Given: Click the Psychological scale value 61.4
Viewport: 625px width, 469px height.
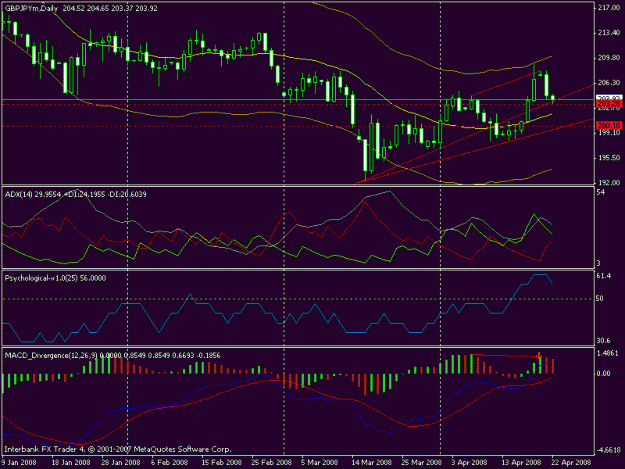Looking at the screenshot, I should [604, 276].
